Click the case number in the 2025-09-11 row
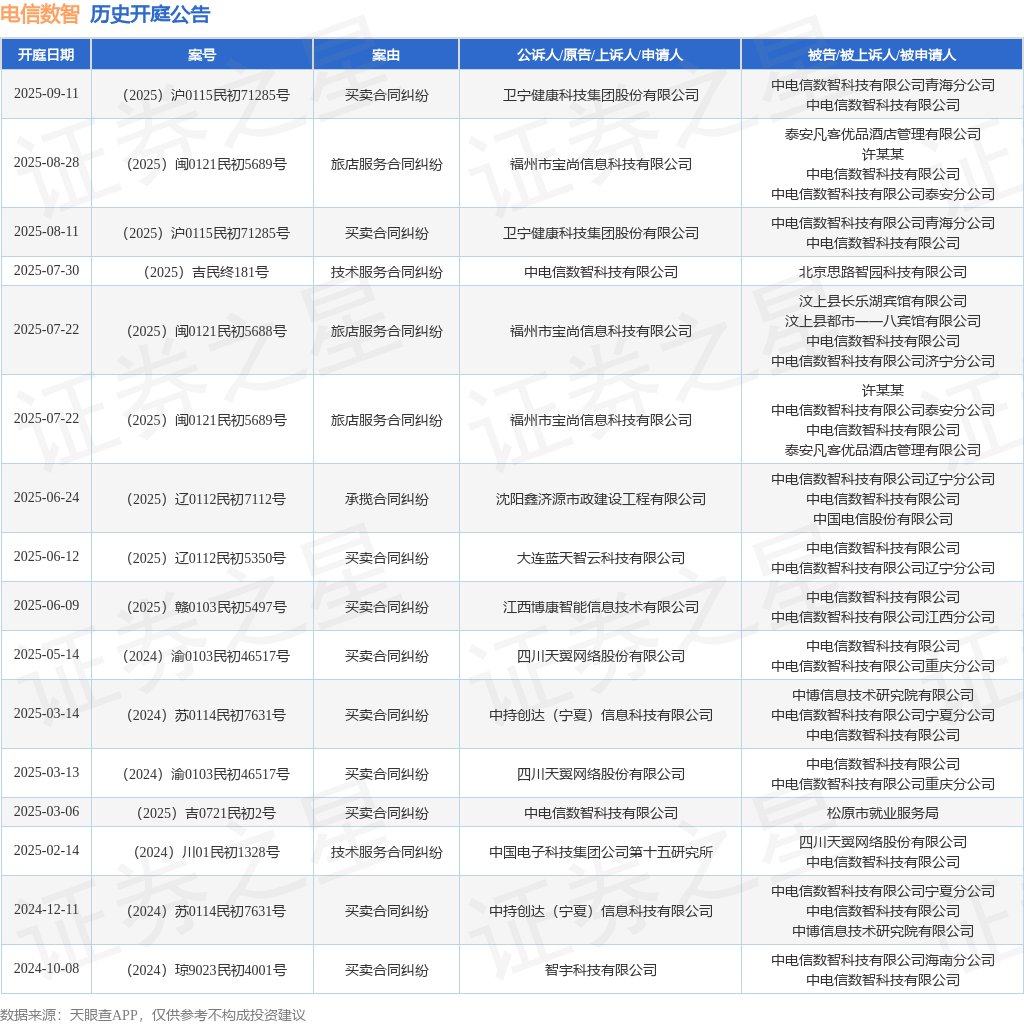This screenshot has height=1024, width=1024. pyautogui.click(x=206, y=95)
